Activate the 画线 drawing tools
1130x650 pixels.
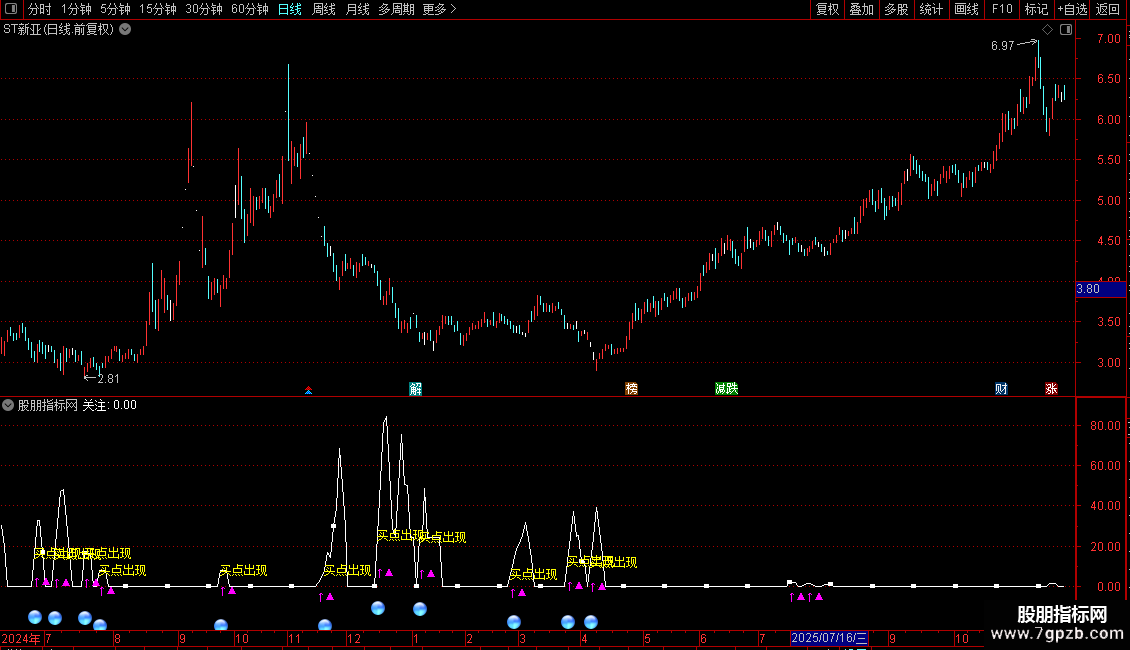point(966,9)
